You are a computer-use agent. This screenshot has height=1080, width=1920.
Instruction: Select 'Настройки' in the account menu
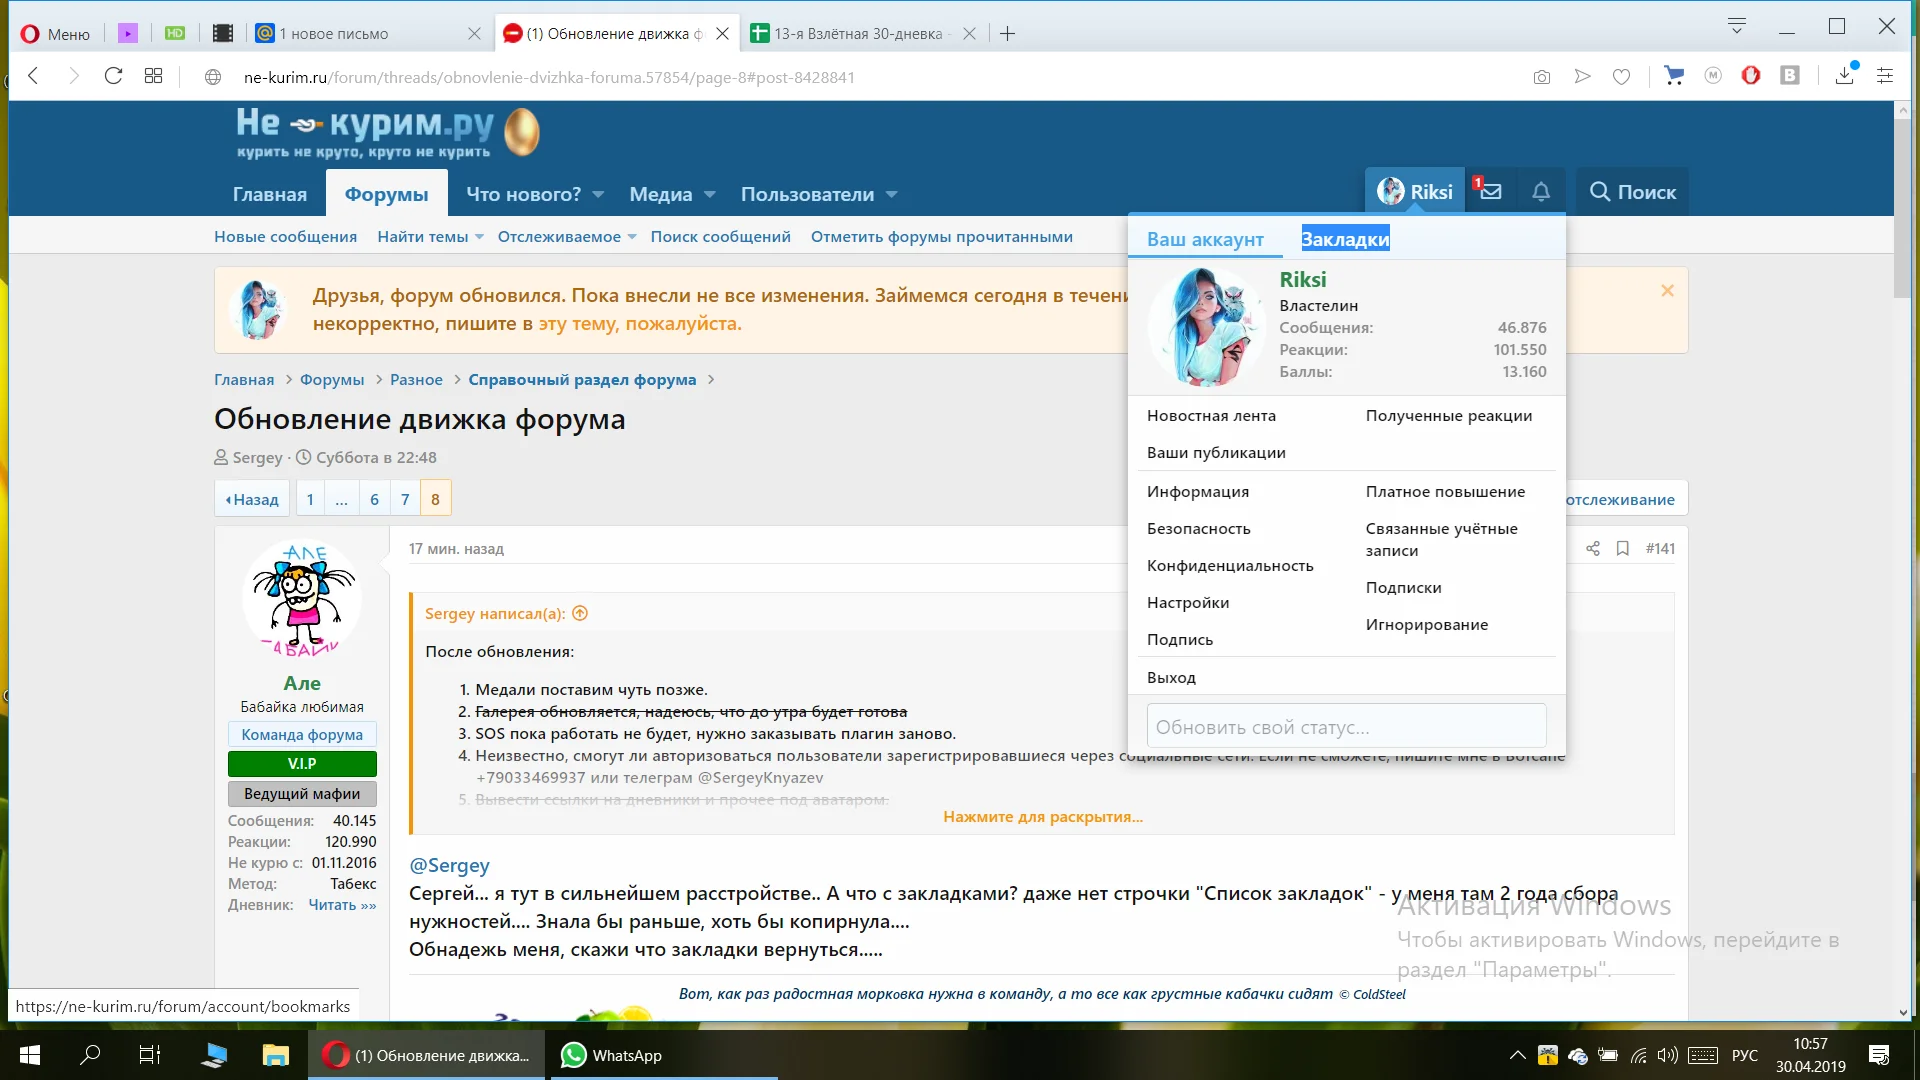1188,602
